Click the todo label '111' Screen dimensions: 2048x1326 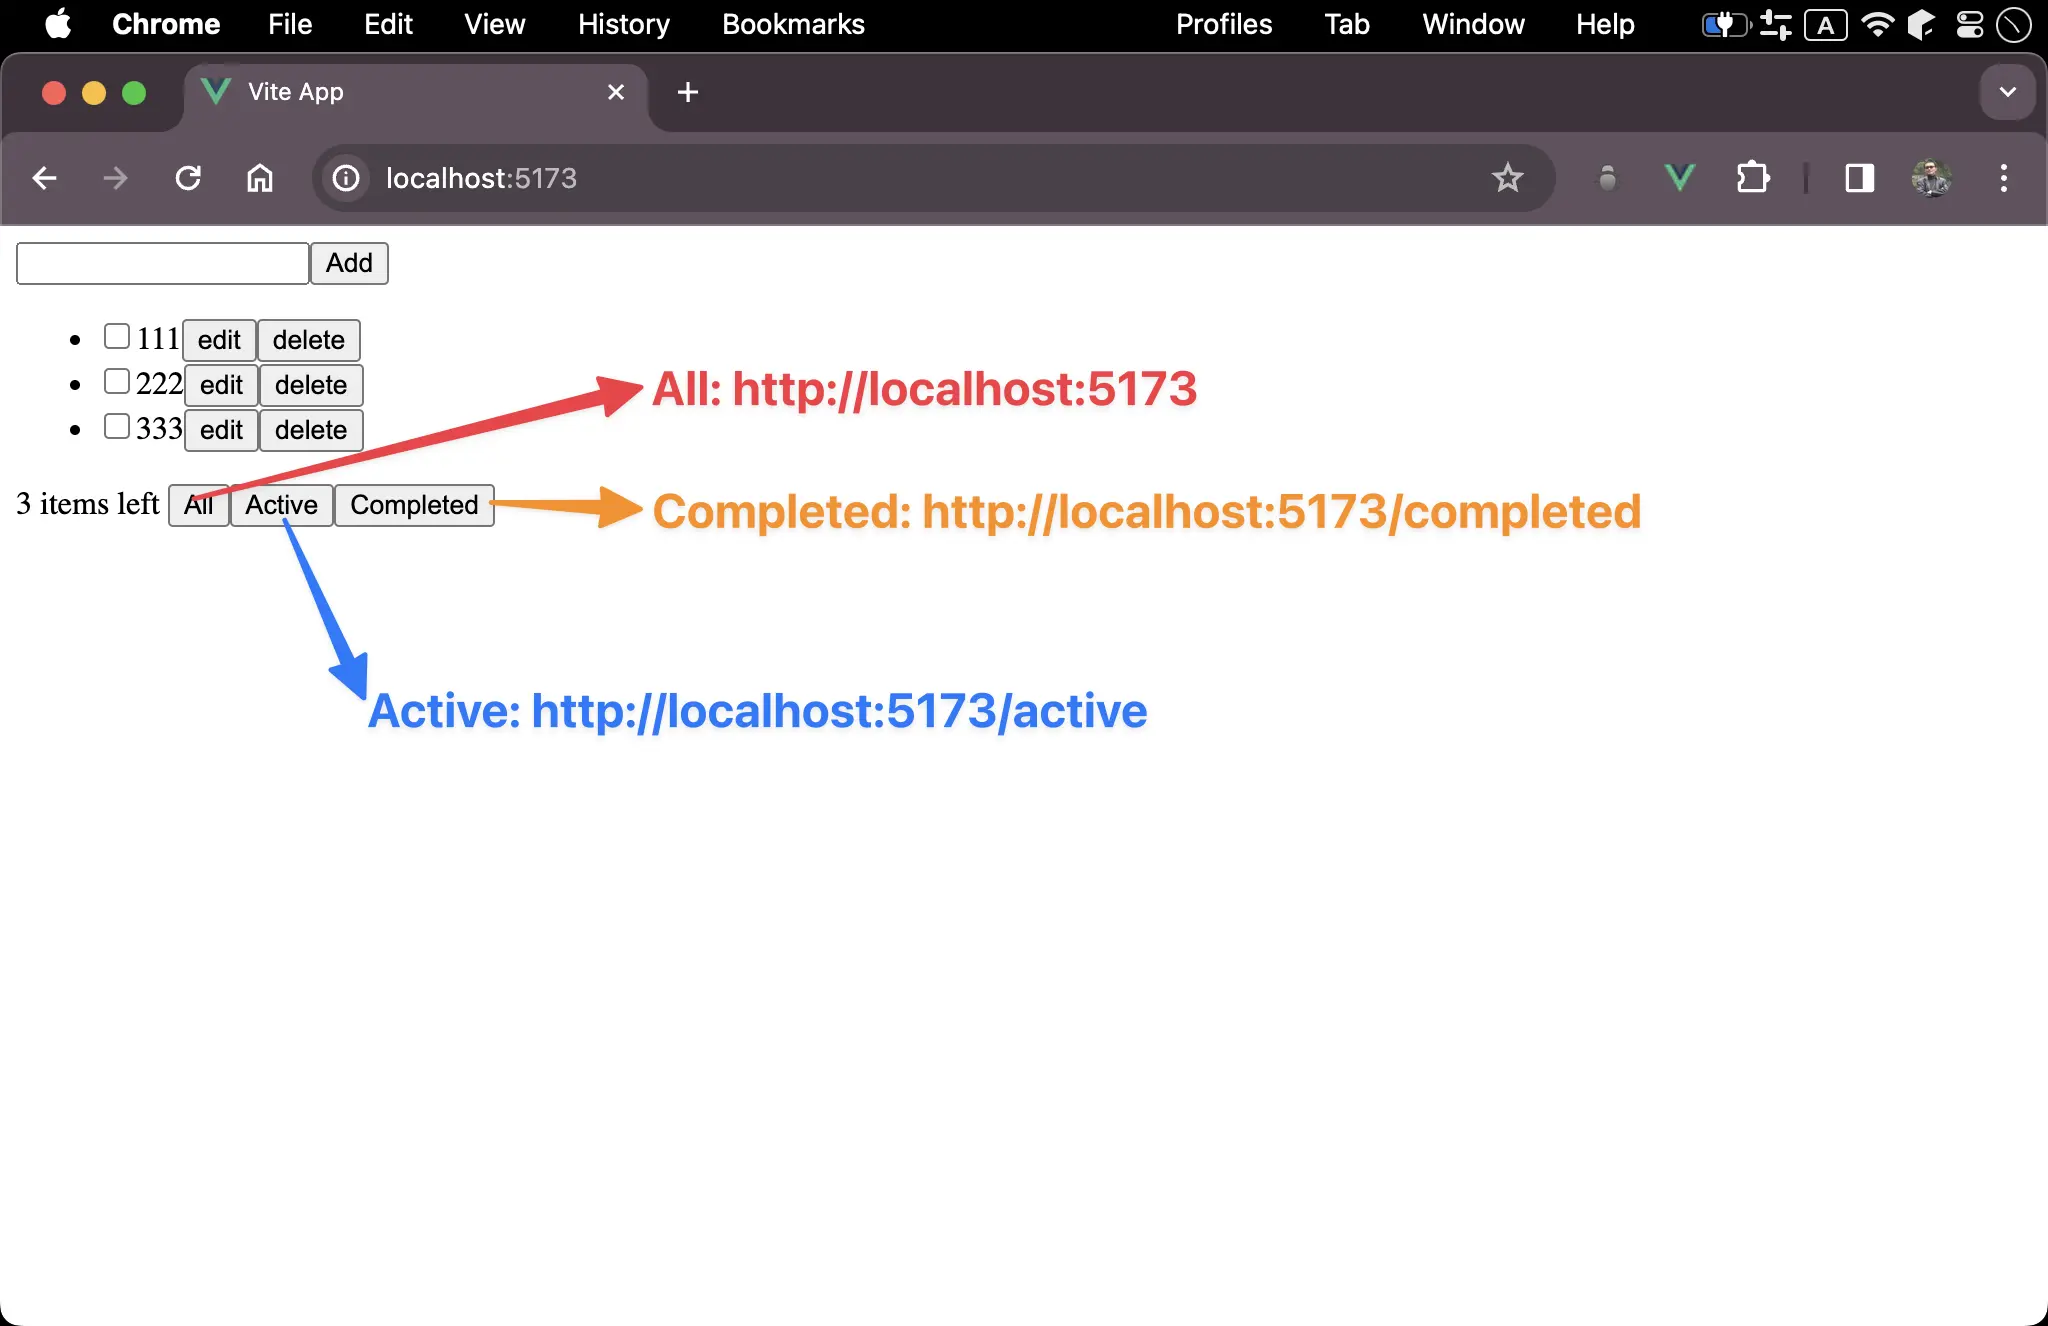(x=158, y=339)
